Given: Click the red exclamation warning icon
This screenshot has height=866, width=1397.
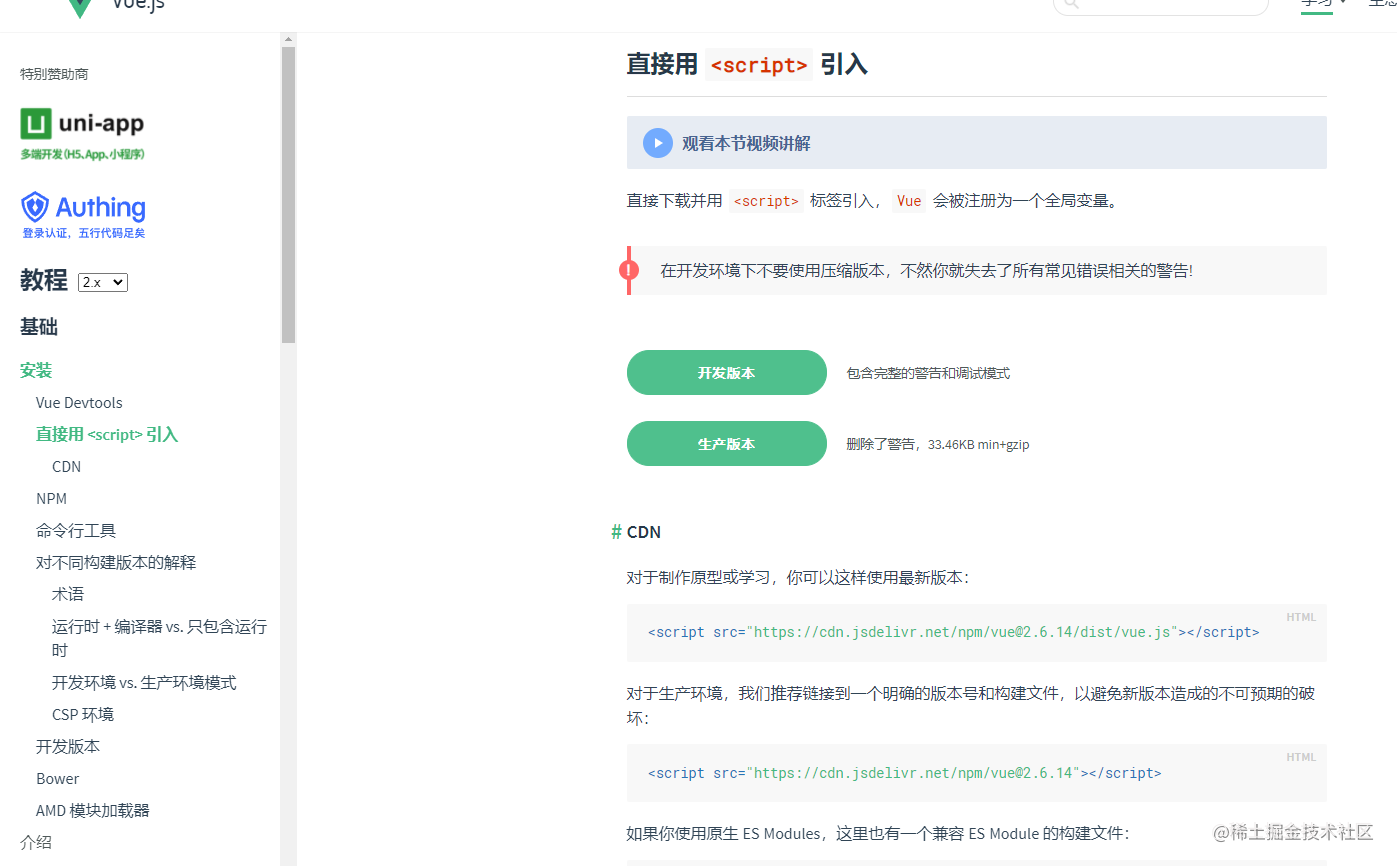Looking at the screenshot, I should [629, 270].
